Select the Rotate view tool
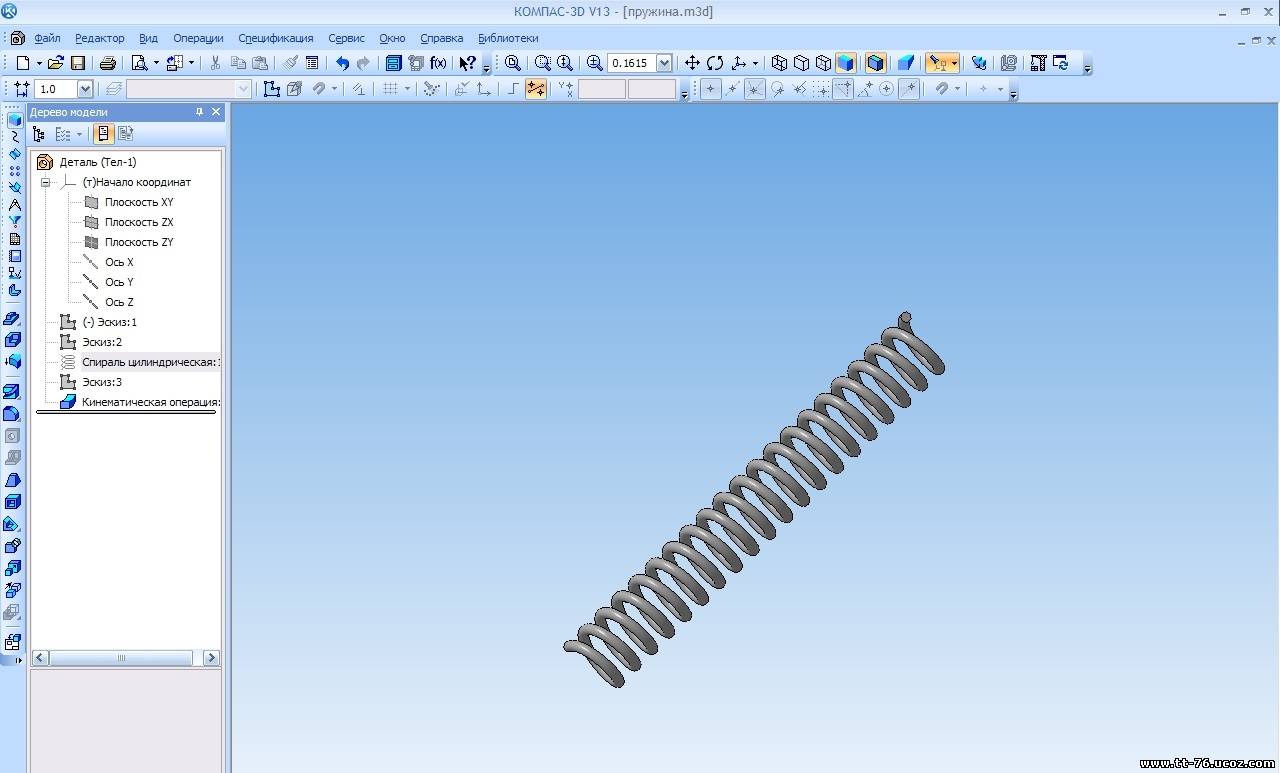The width and height of the screenshot is (1280, 773). (715, 63)
